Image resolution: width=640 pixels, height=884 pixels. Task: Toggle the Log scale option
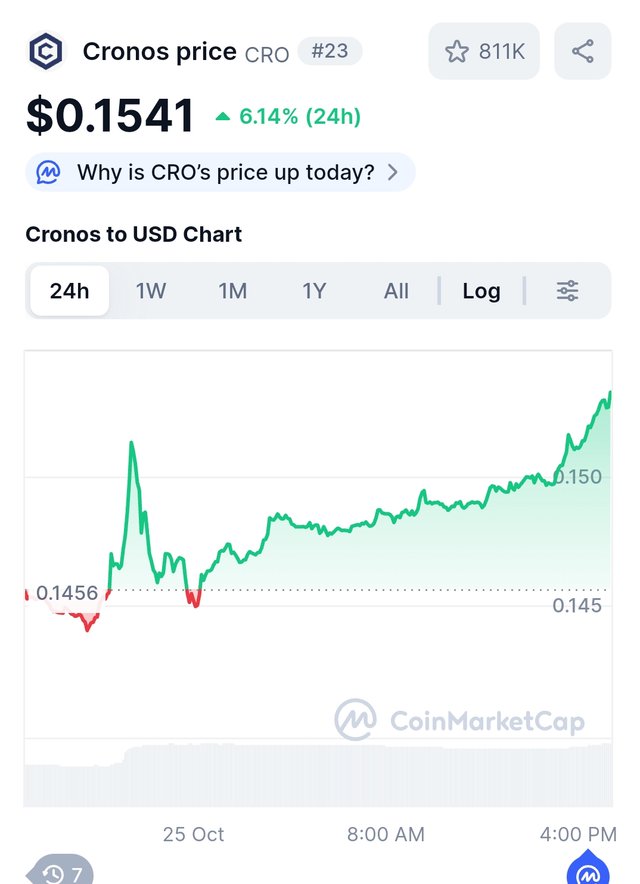pos(481,291)
